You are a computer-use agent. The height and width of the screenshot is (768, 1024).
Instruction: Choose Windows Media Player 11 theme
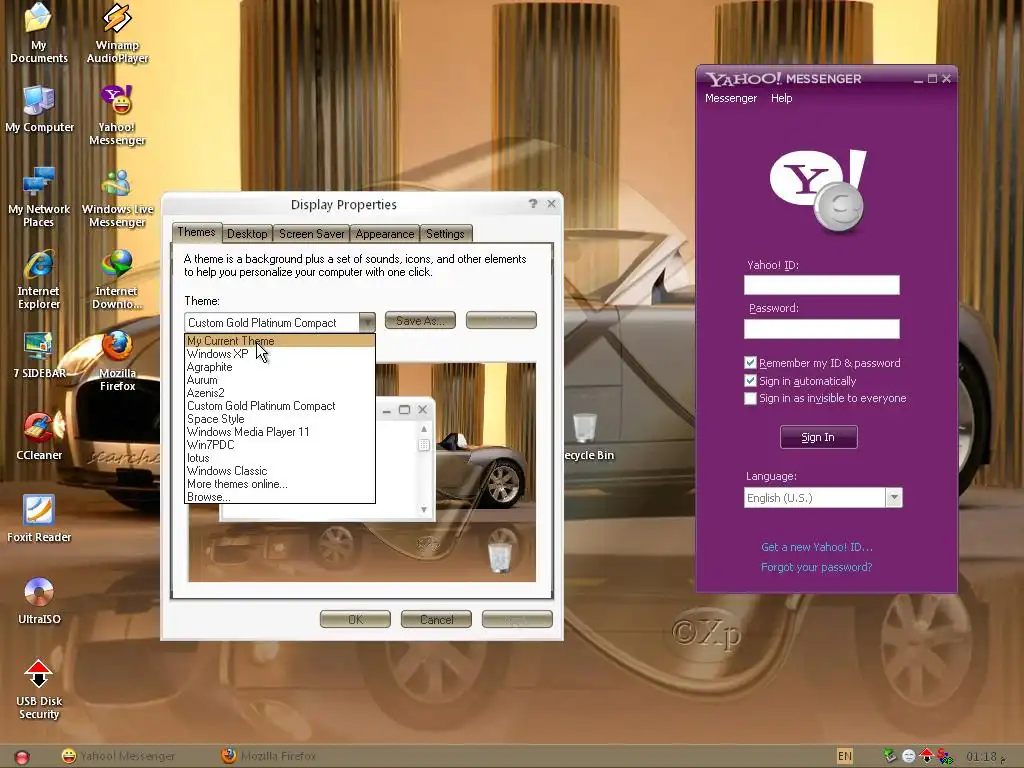point(280,432)
